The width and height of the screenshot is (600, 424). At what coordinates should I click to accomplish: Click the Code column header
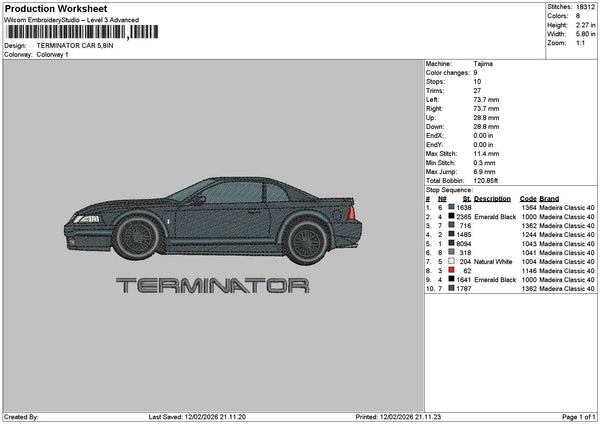click(529, 199)
